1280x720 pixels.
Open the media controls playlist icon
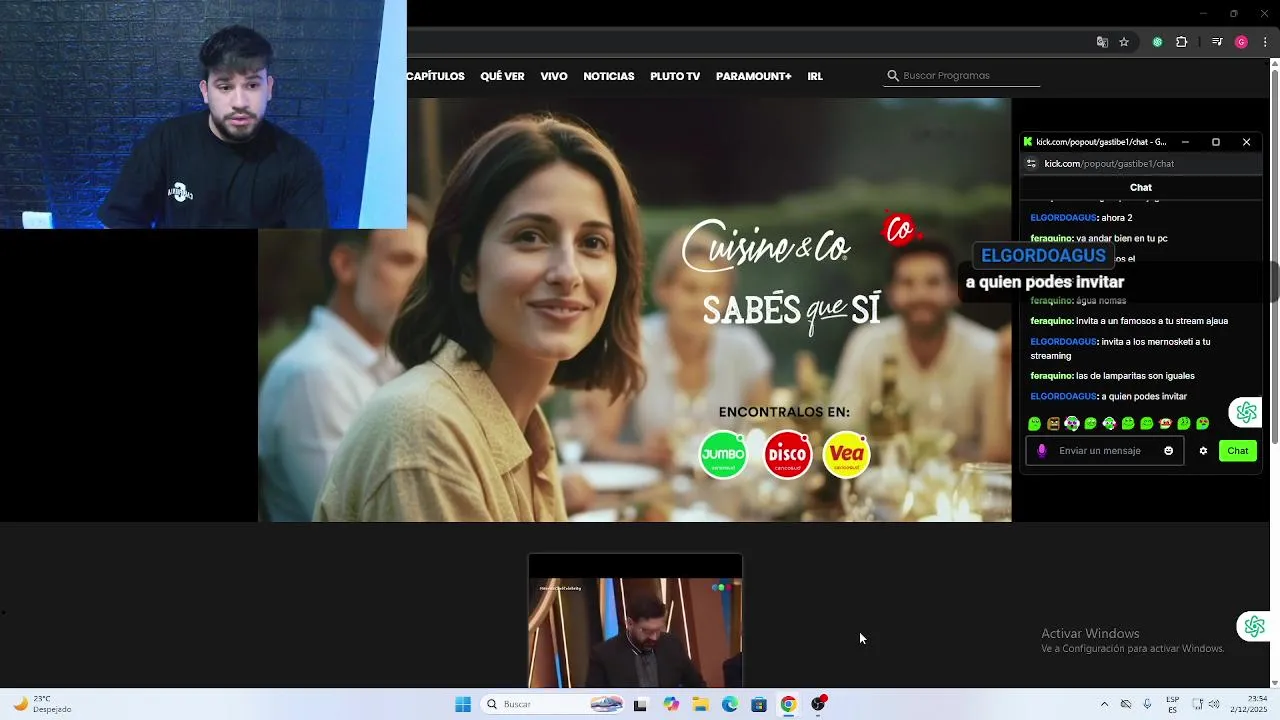[1217, 42]
